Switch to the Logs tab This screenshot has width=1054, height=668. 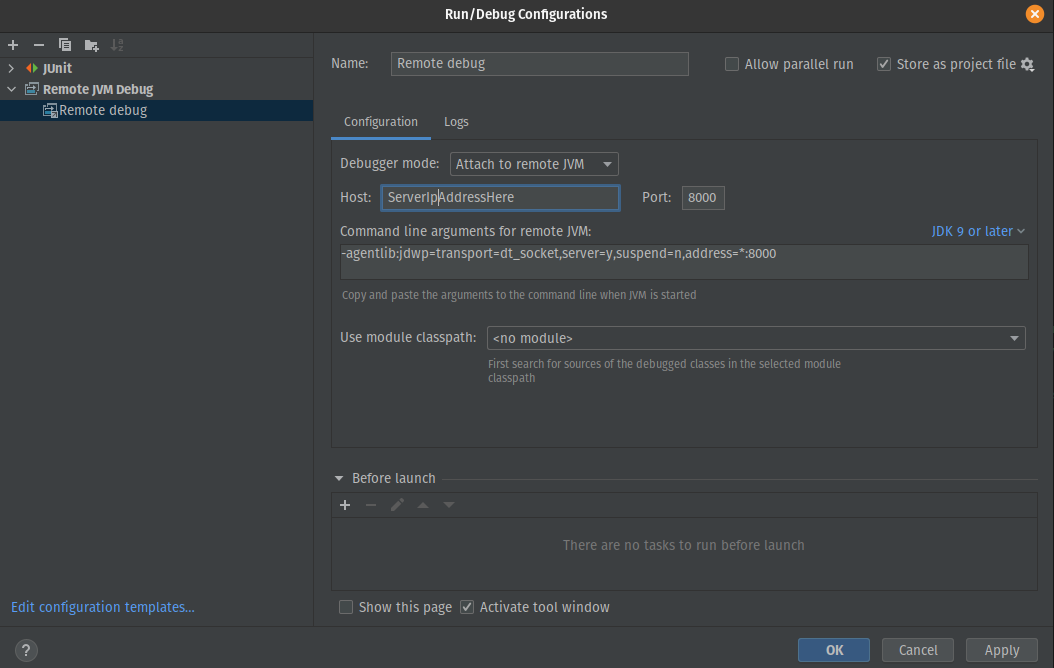tap(456, 121)
